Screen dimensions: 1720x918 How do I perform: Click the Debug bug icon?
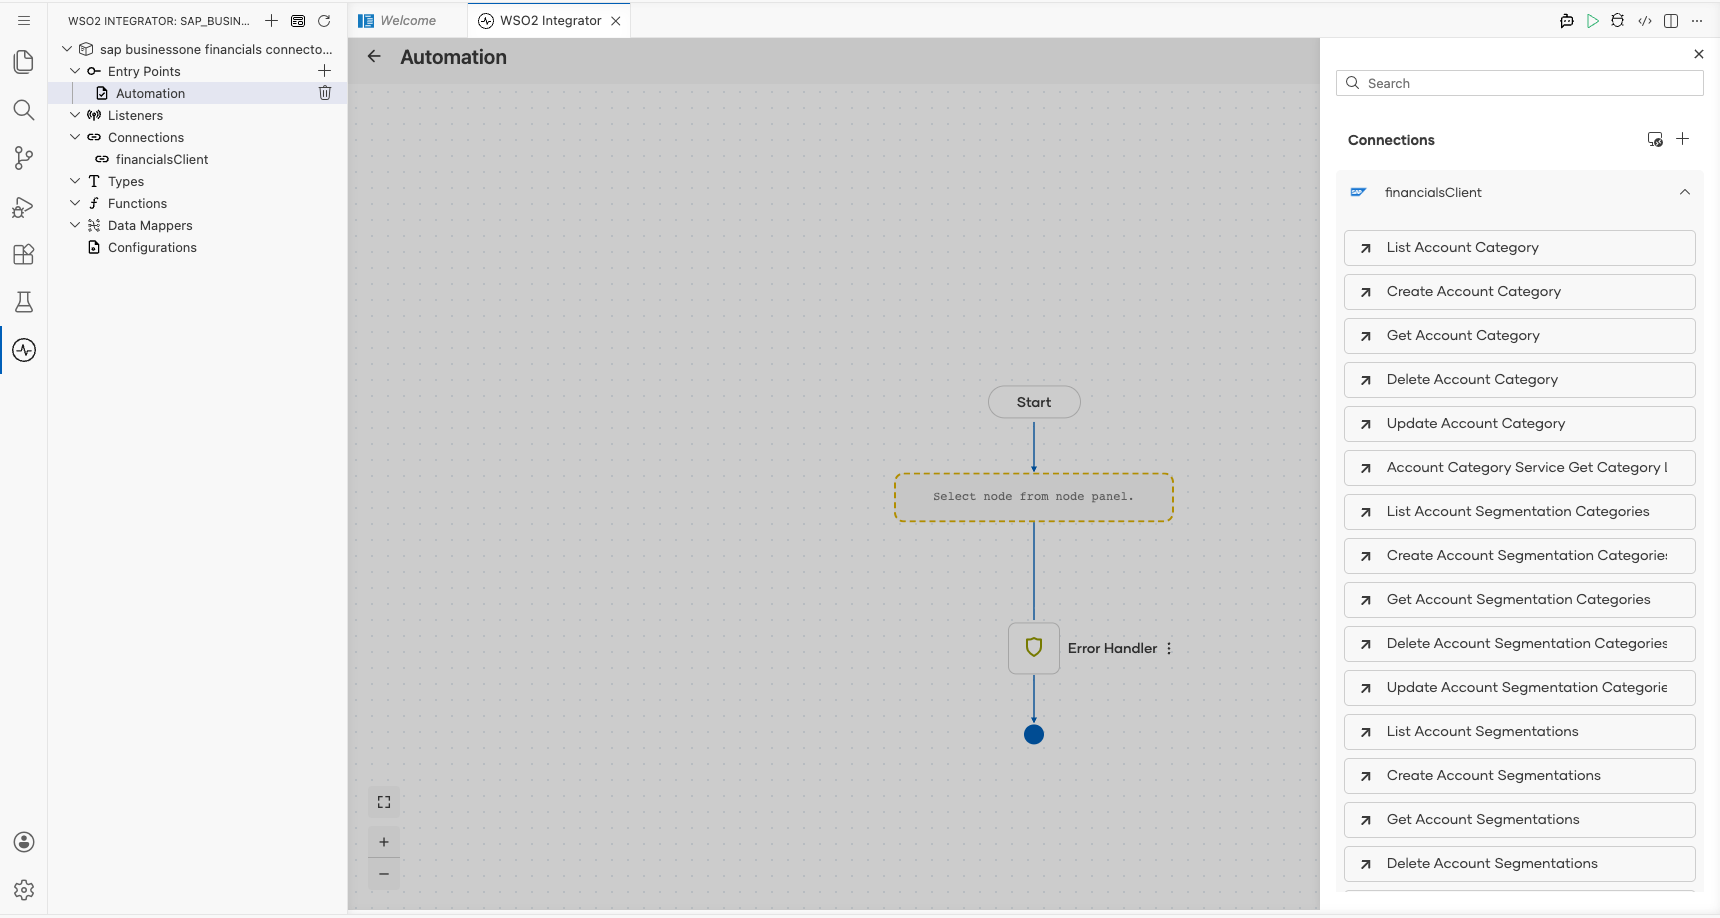point(1618,20)
